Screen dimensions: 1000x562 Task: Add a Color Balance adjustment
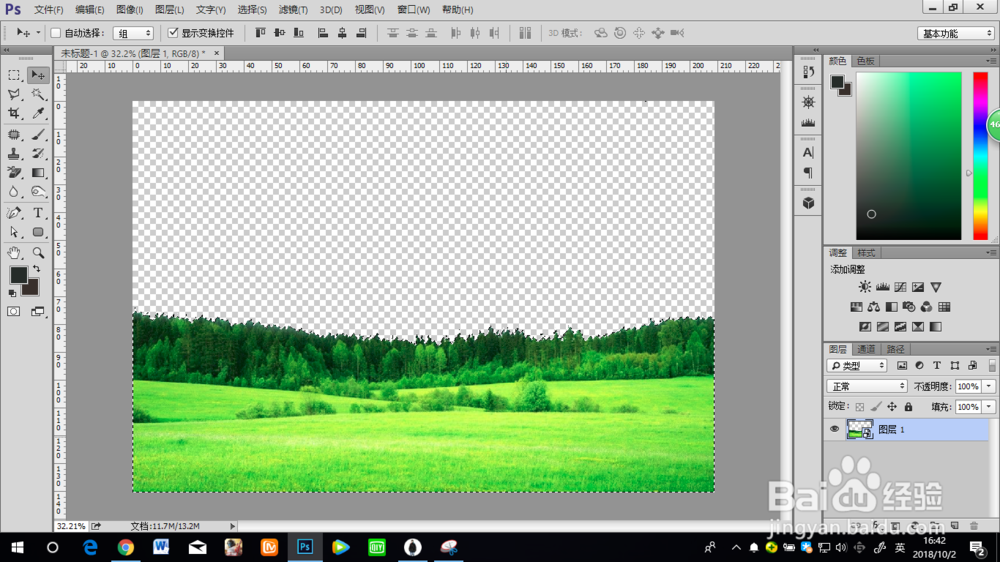pos(874,307)
